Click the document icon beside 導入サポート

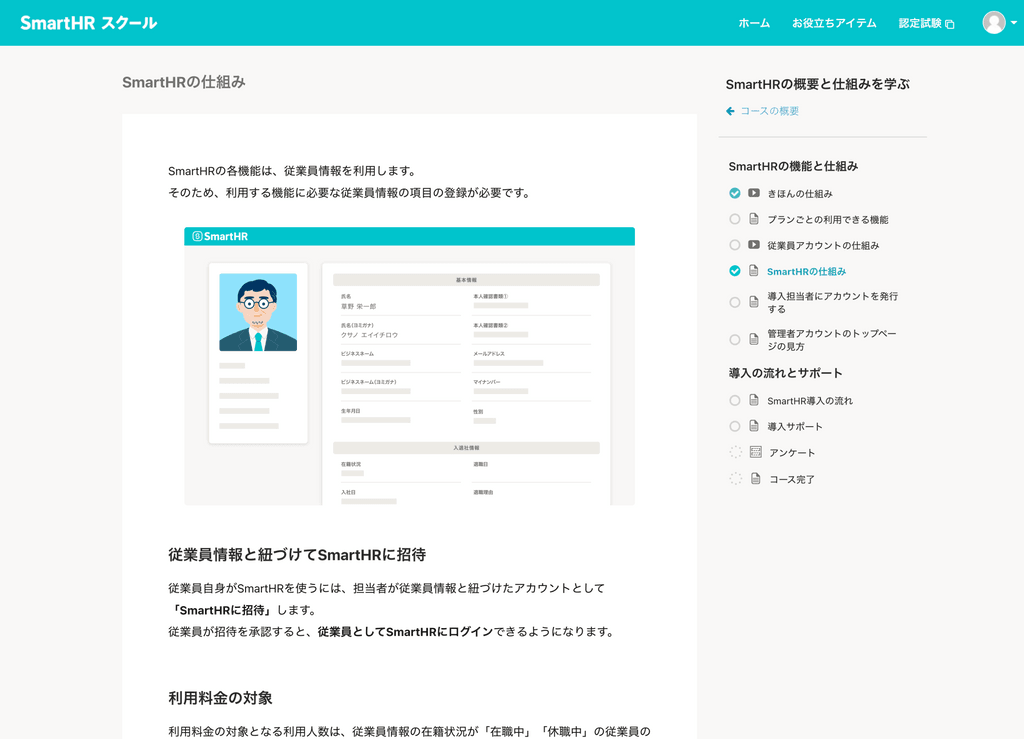pyautogui.click(x=753, y=425)
